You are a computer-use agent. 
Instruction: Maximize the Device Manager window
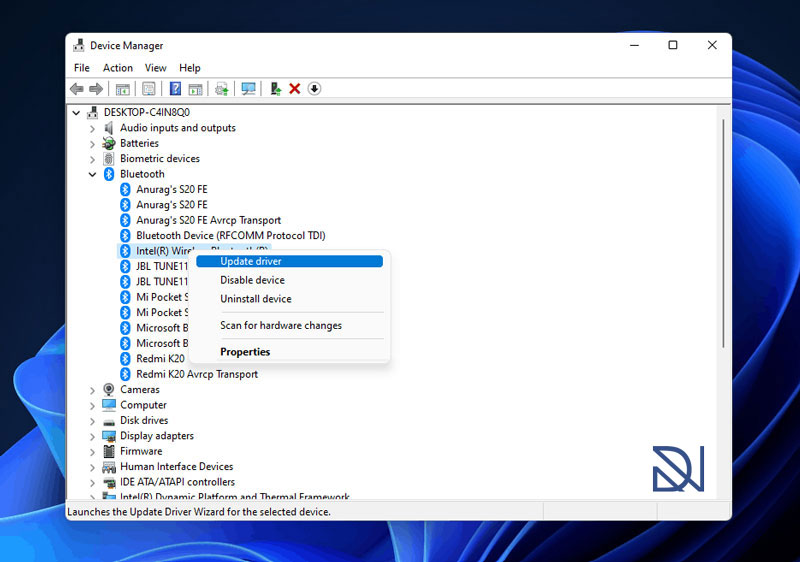click(x=673, y=45)
